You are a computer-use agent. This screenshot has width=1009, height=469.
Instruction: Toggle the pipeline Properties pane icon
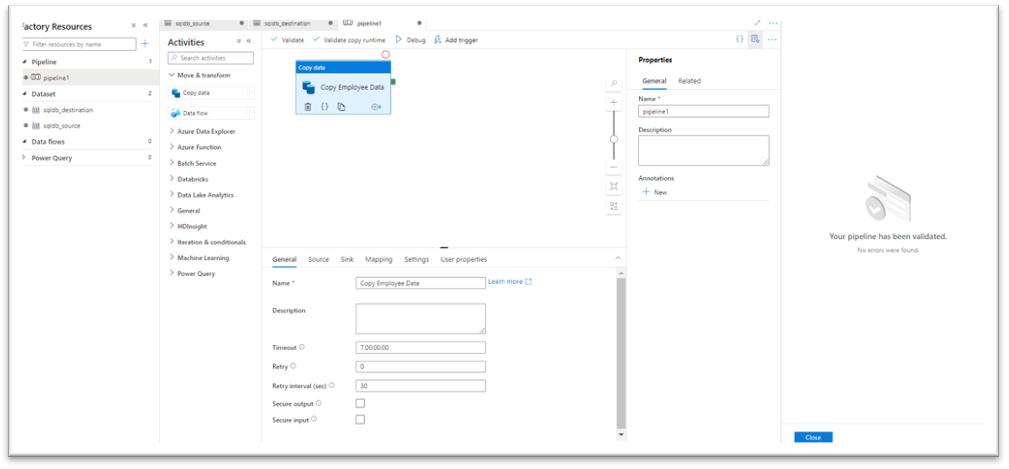point(755,39)
